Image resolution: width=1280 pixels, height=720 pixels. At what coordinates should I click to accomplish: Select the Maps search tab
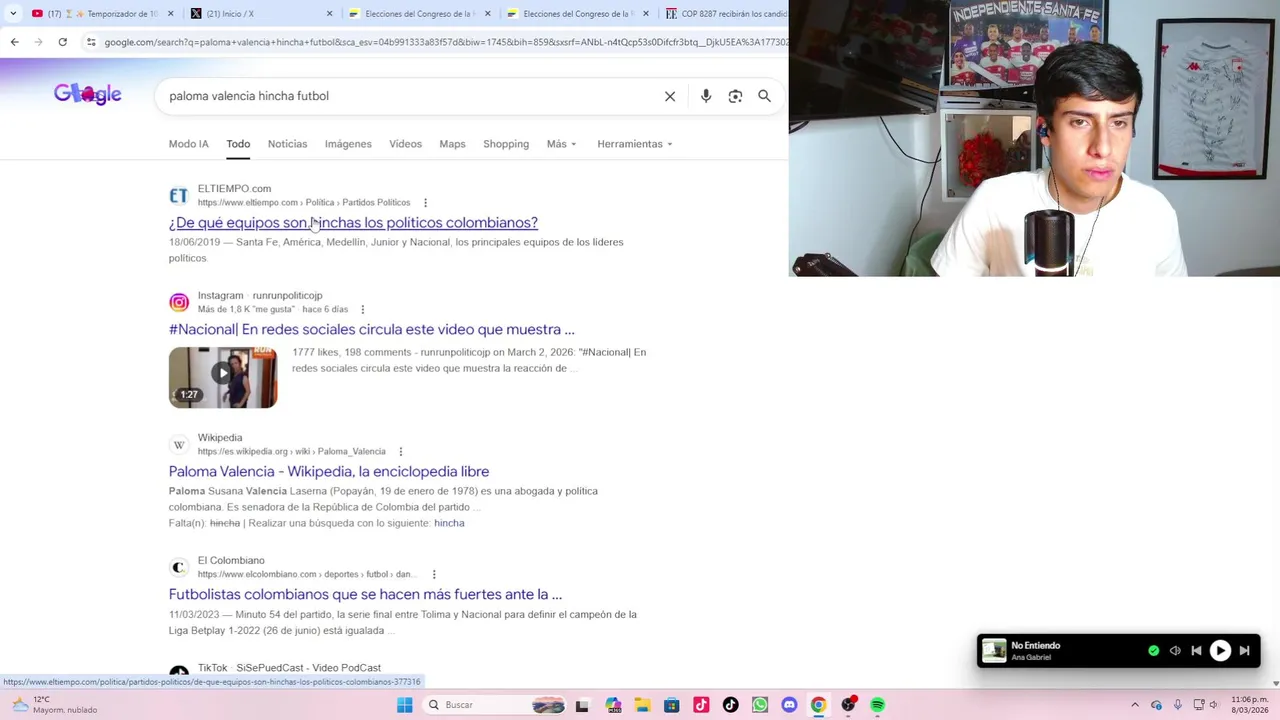point(452,144)
